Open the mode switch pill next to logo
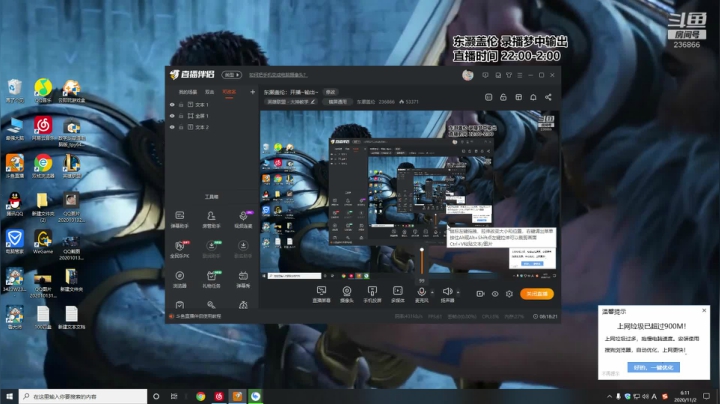 (x=231, y=75)
